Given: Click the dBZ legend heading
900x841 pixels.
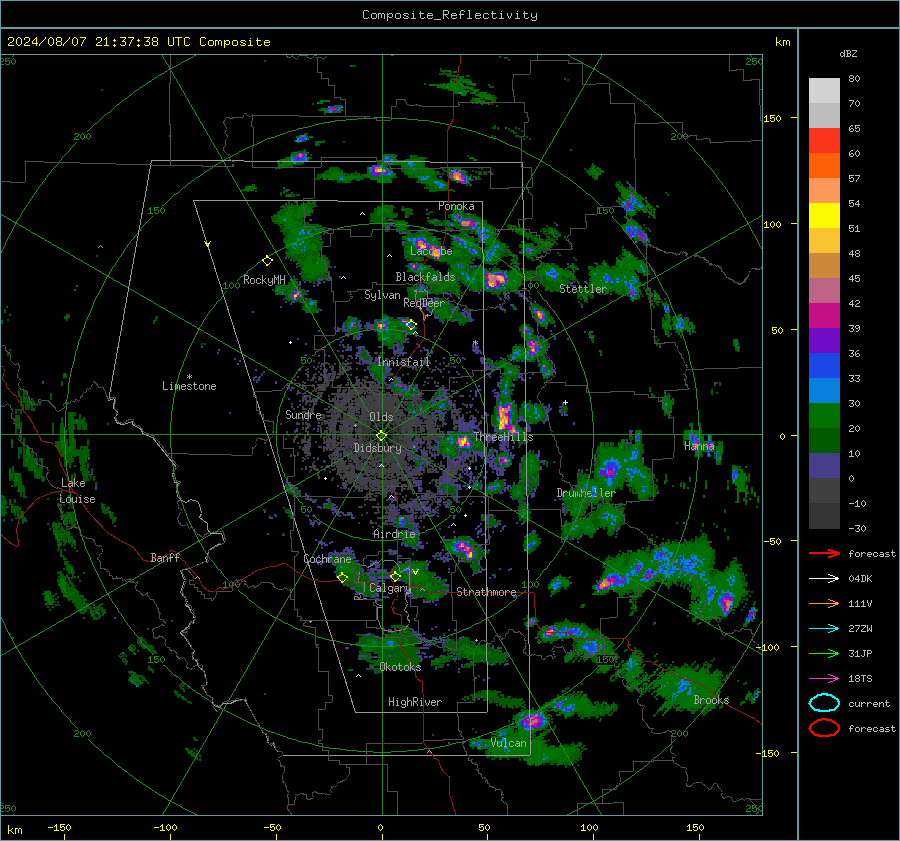Looking at the screenshot, I should point(848,53).
